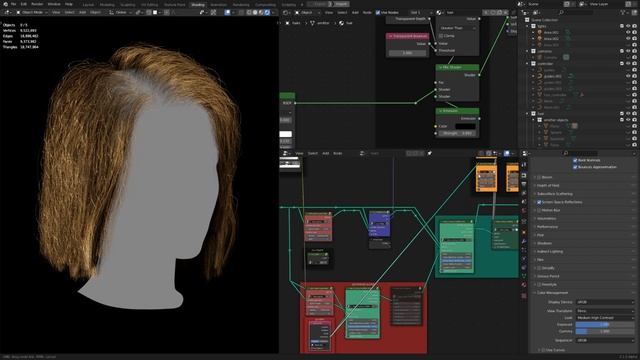Enable Motion Blur checkbox
Screen dimensions: 640x360
pyautogui.click(x=539, y=210)
